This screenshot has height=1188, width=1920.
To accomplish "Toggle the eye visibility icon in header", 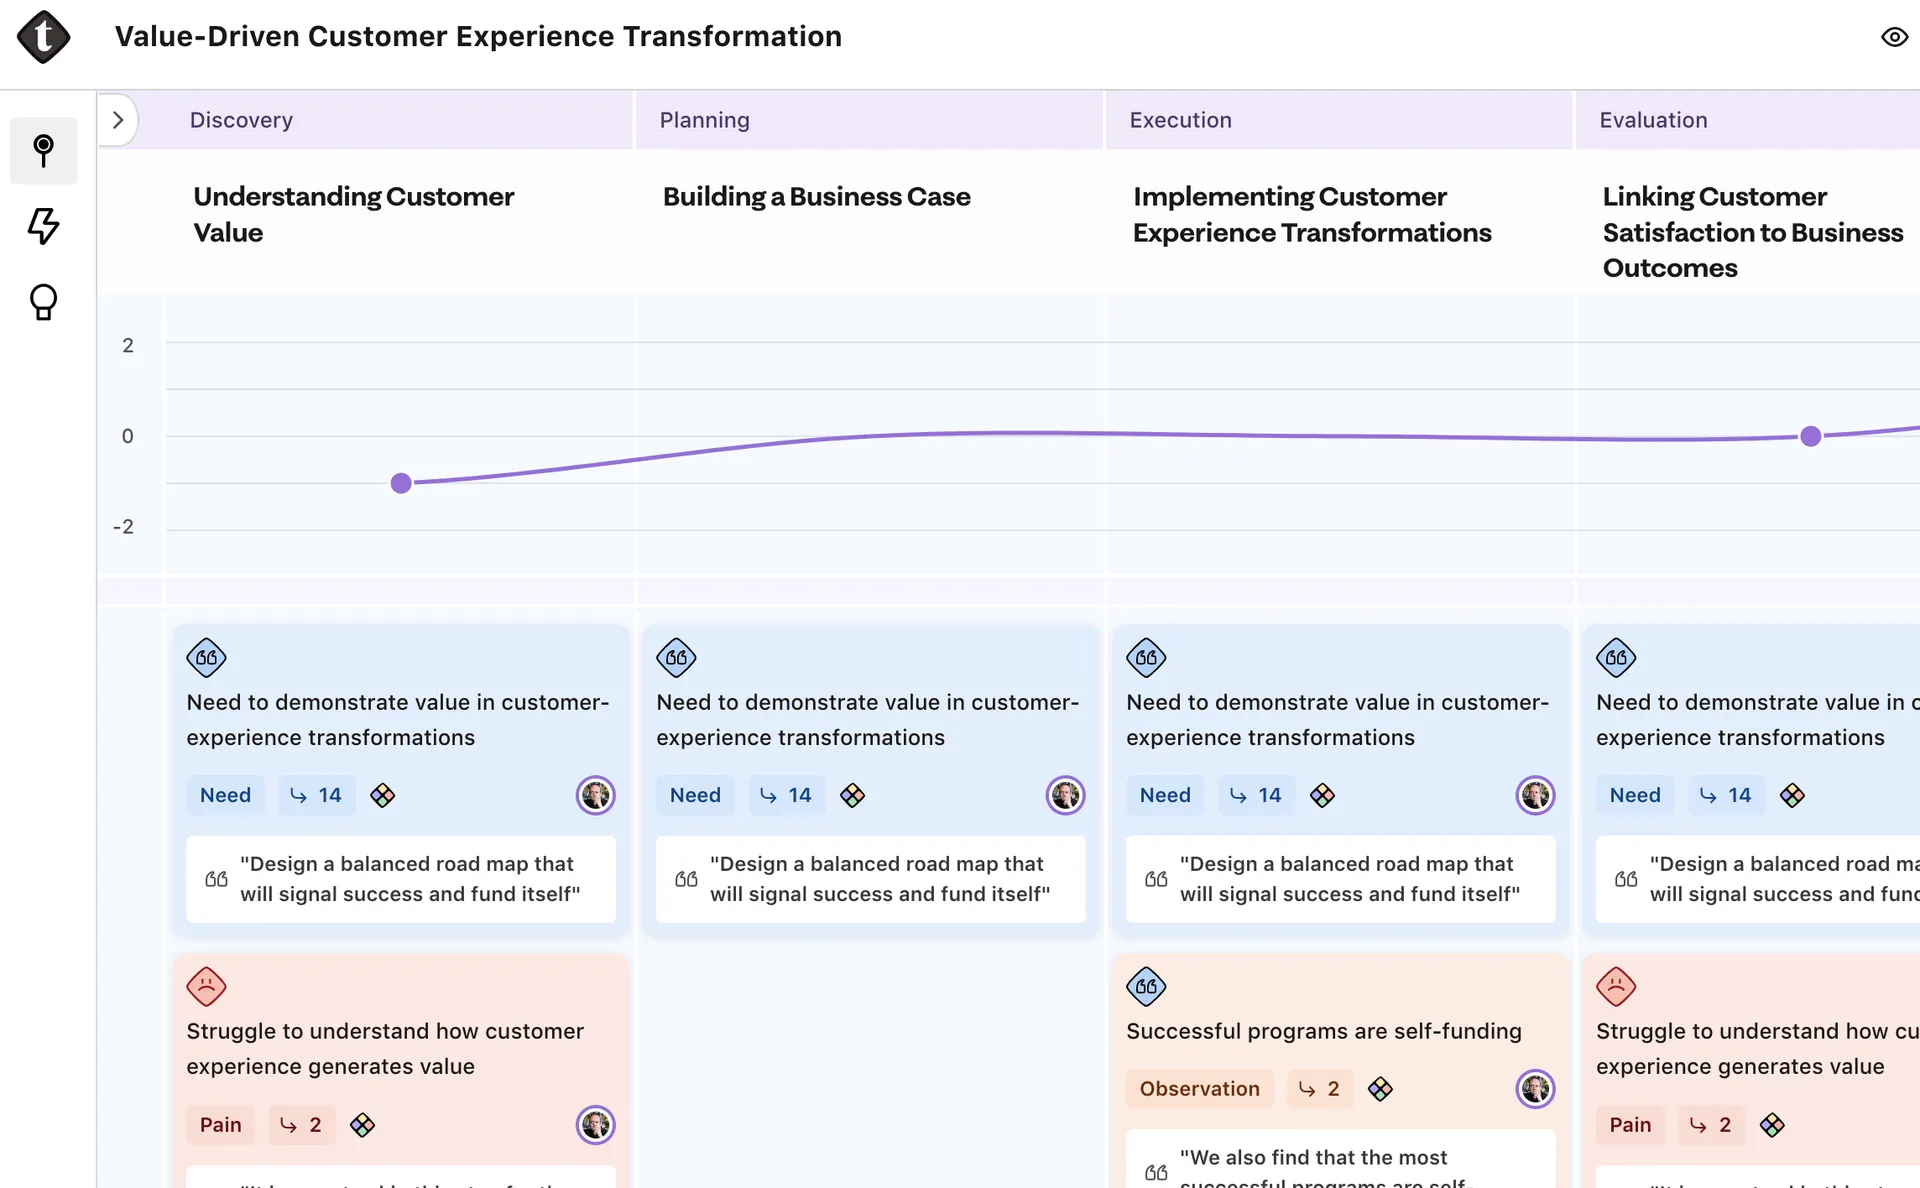I will (x=1894, y=37).
